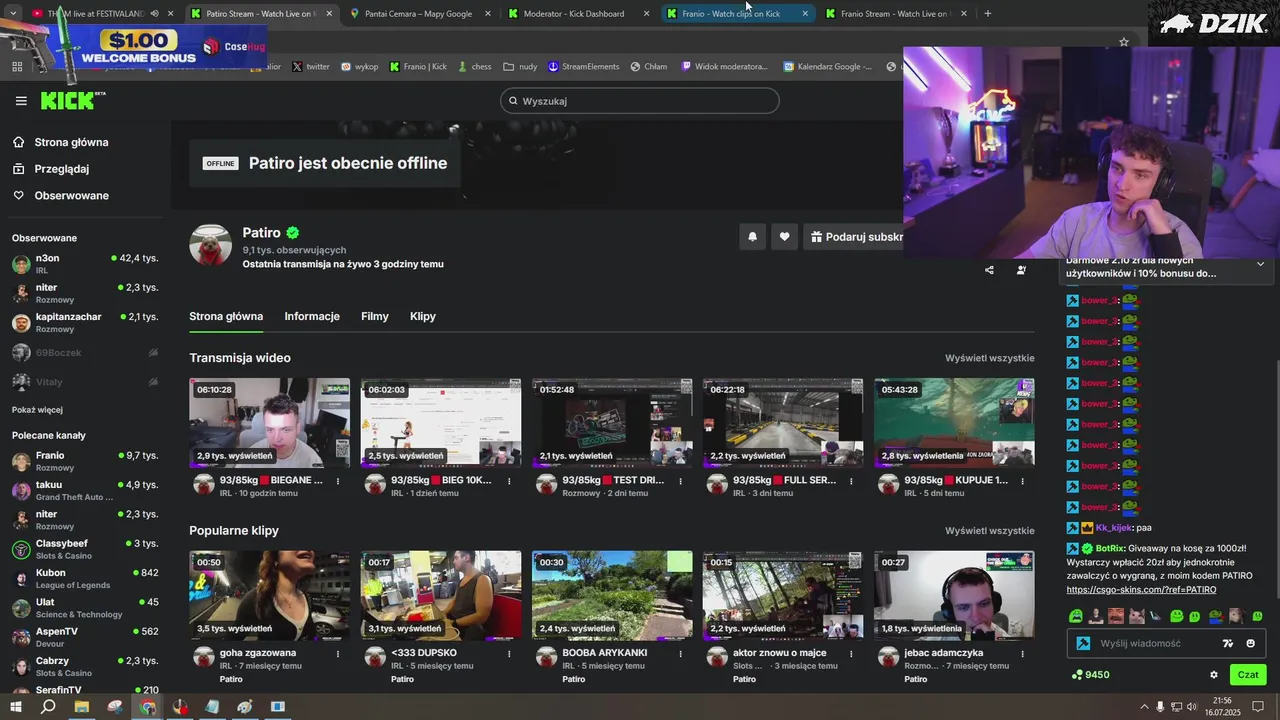
Task: Open the Informacje channel tab
Action: 312,316
